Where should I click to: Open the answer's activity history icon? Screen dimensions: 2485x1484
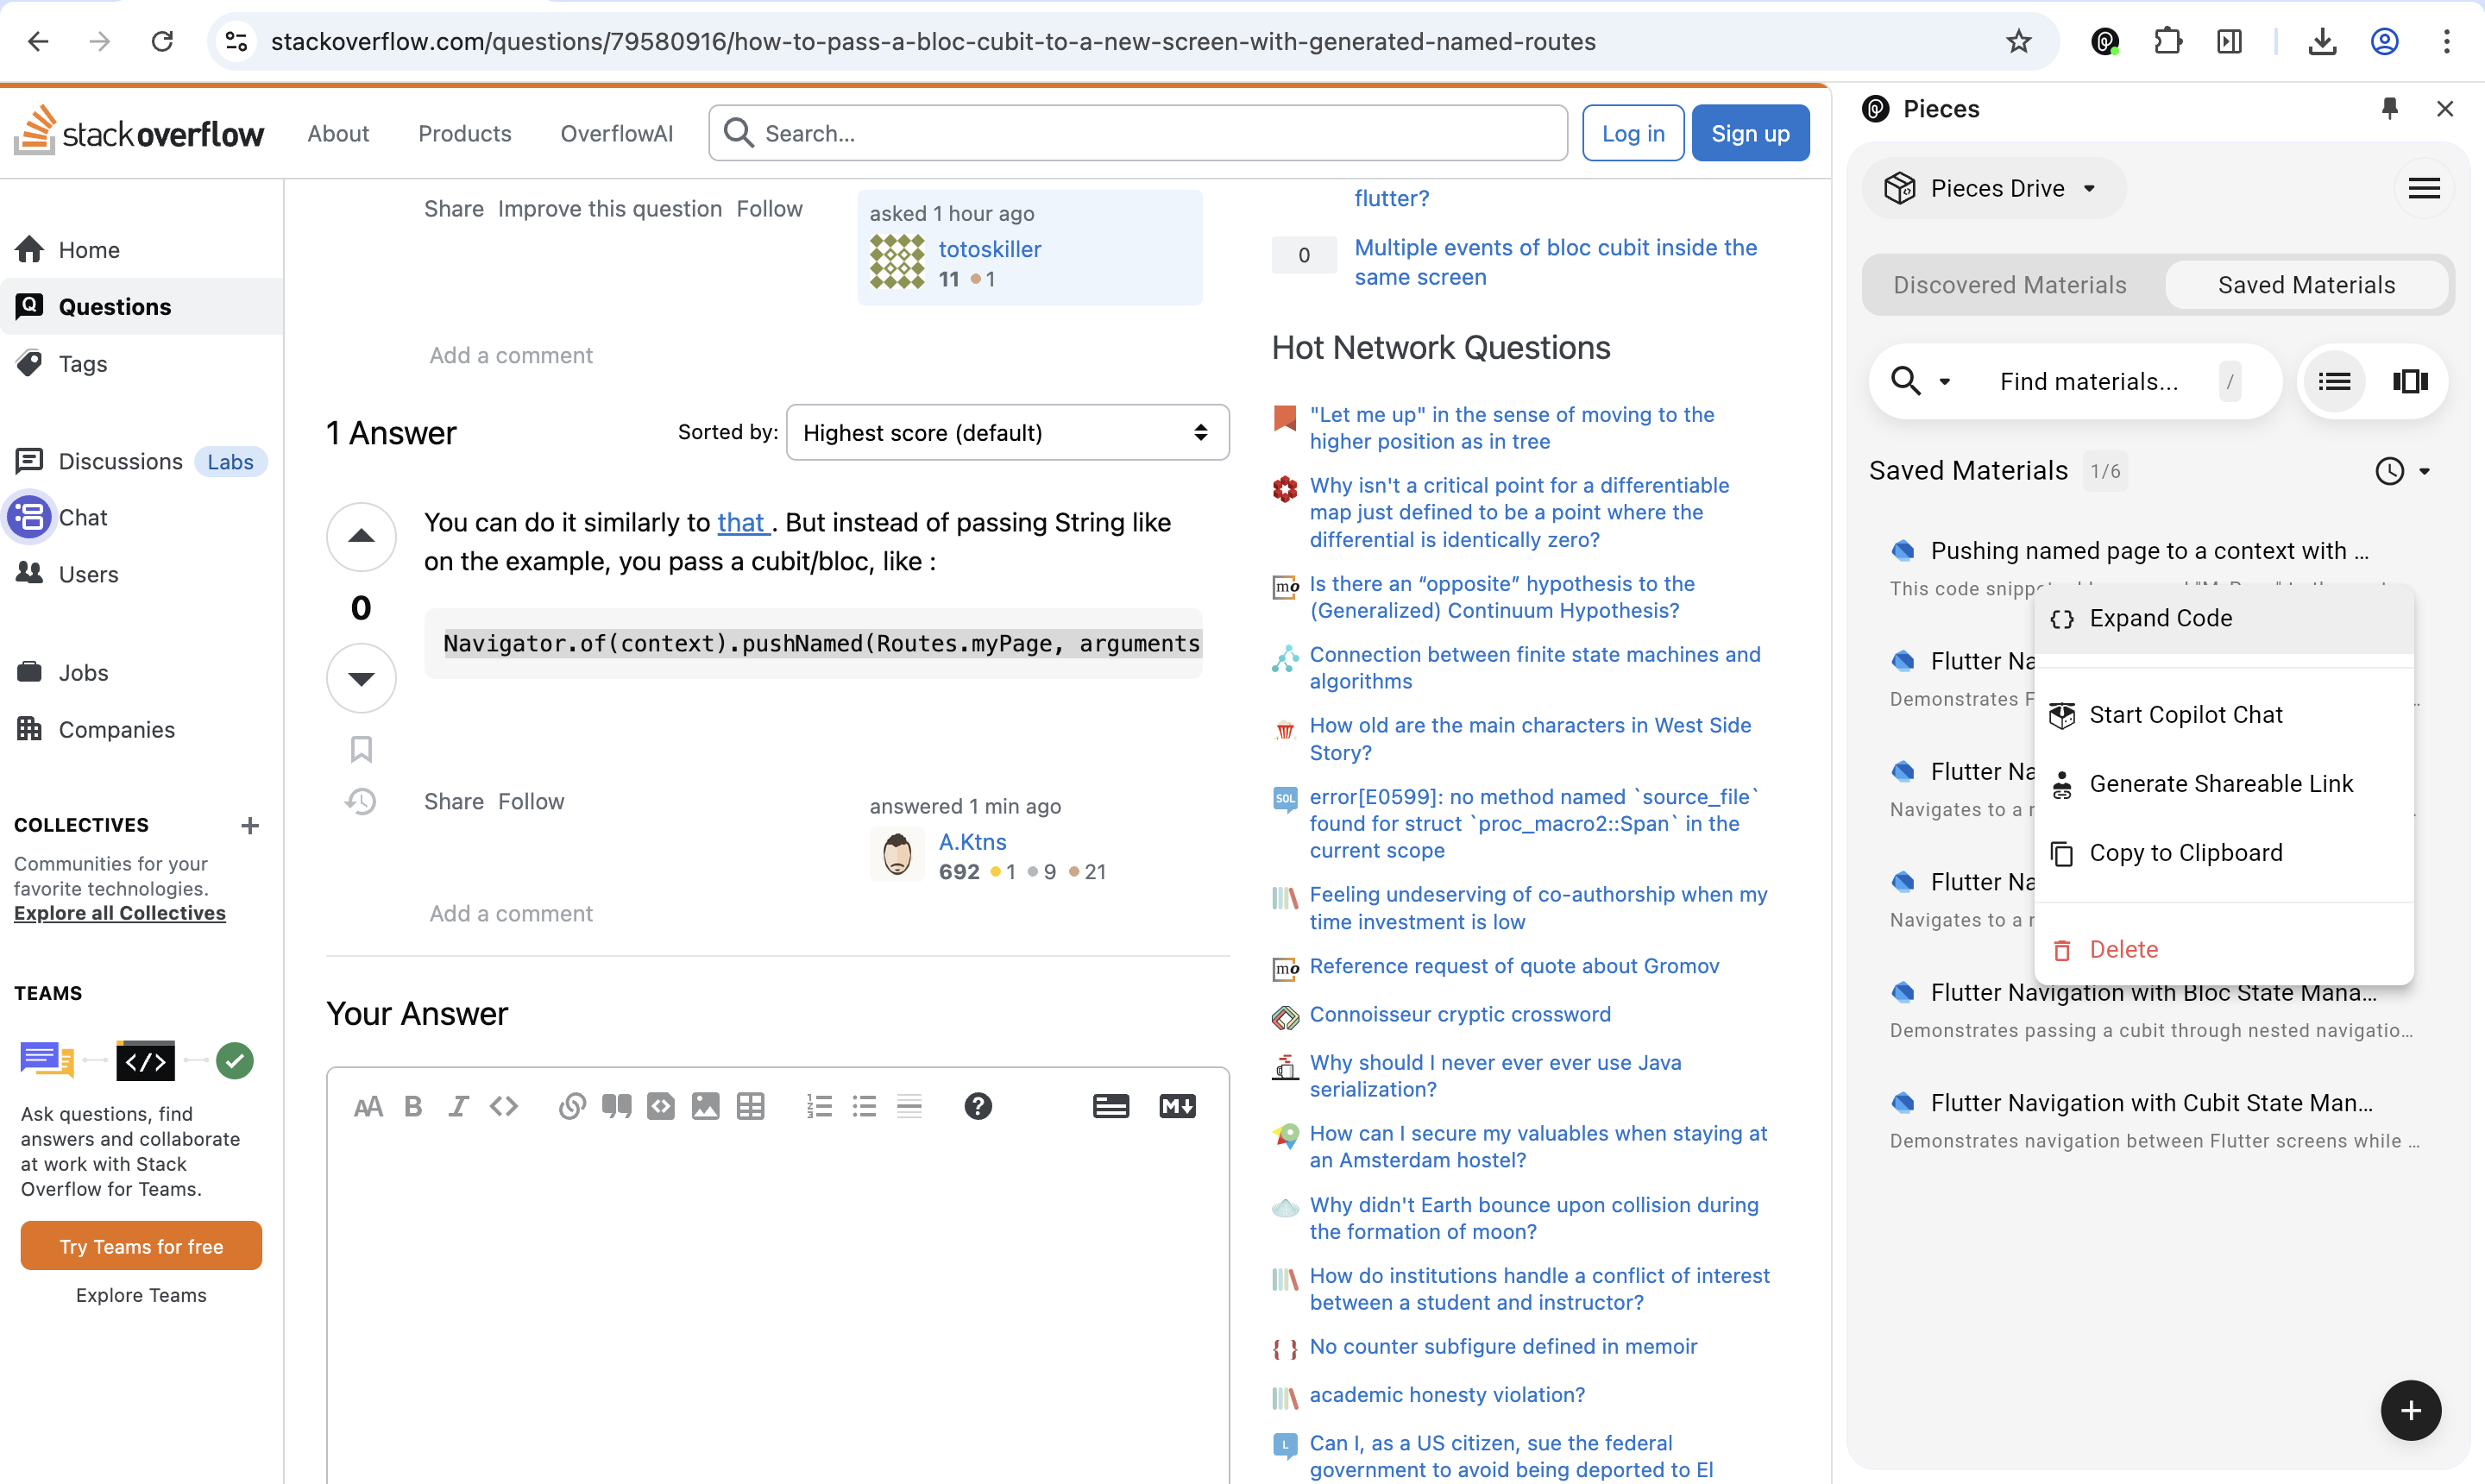point(361,801)
